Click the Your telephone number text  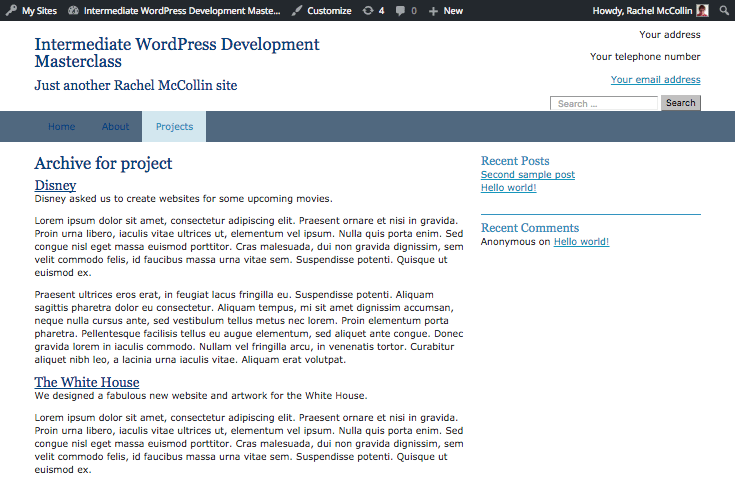click(x=645, y=57)
